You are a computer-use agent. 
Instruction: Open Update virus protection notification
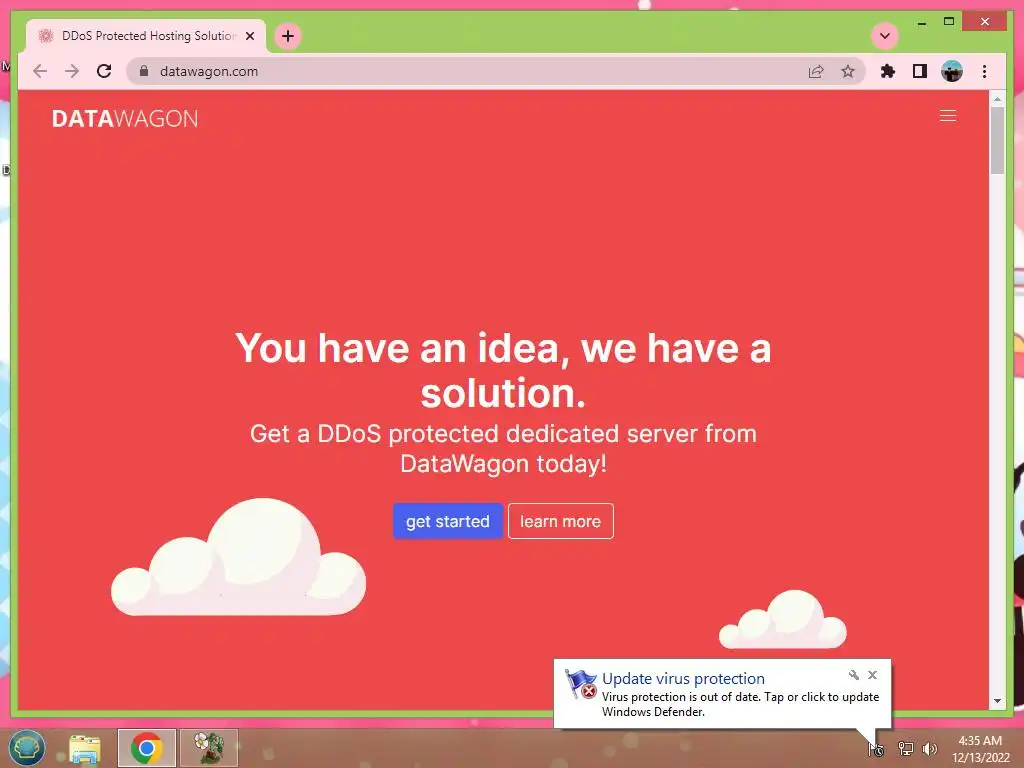[722, 694]
